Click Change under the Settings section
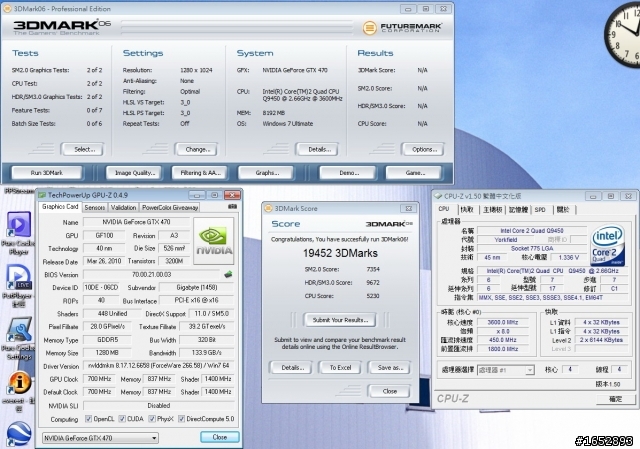This screenshot has height=449, width=640. click(x=197, y=149)
